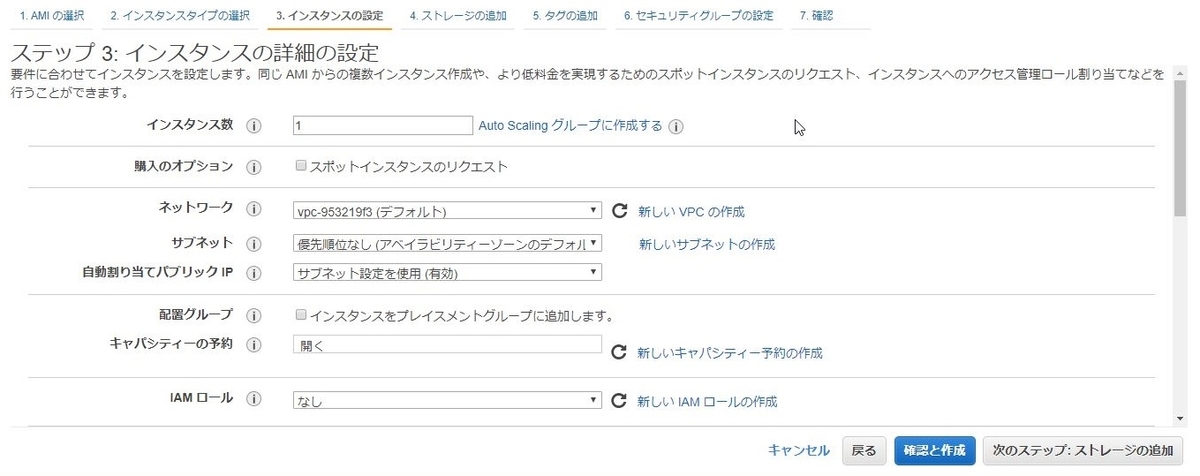Click 新しいキャパシティー予約の作成 link
The height and width of the screenshot is (476, 1200).
[730, 353]
